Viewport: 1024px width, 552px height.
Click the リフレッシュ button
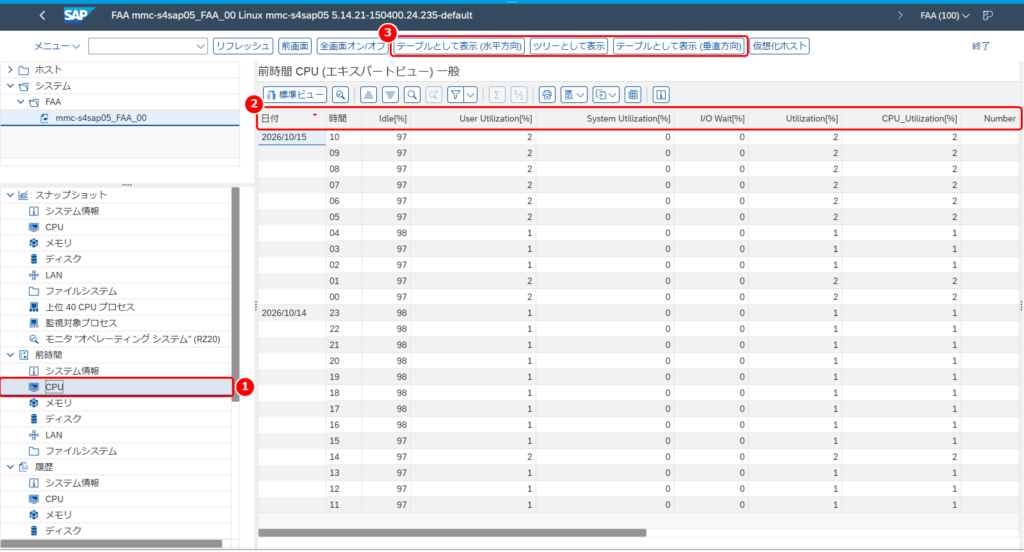point(243,46)
